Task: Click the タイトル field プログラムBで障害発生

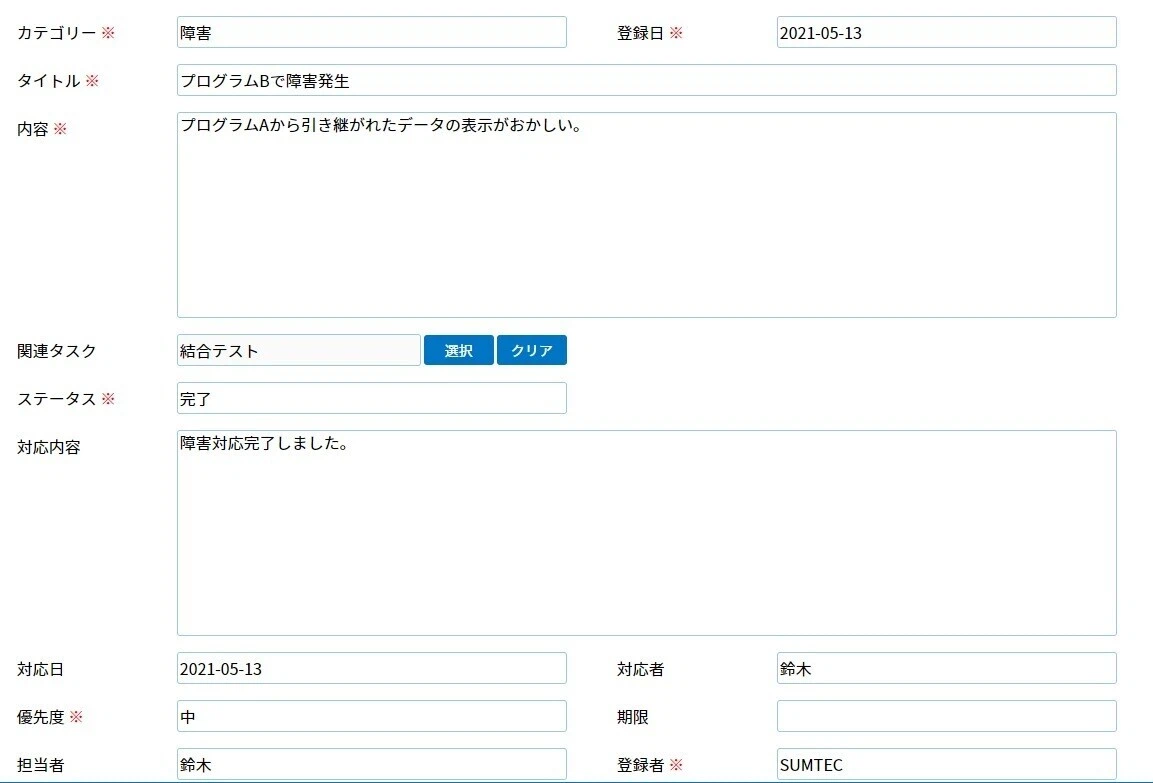Action: [646, 80]
